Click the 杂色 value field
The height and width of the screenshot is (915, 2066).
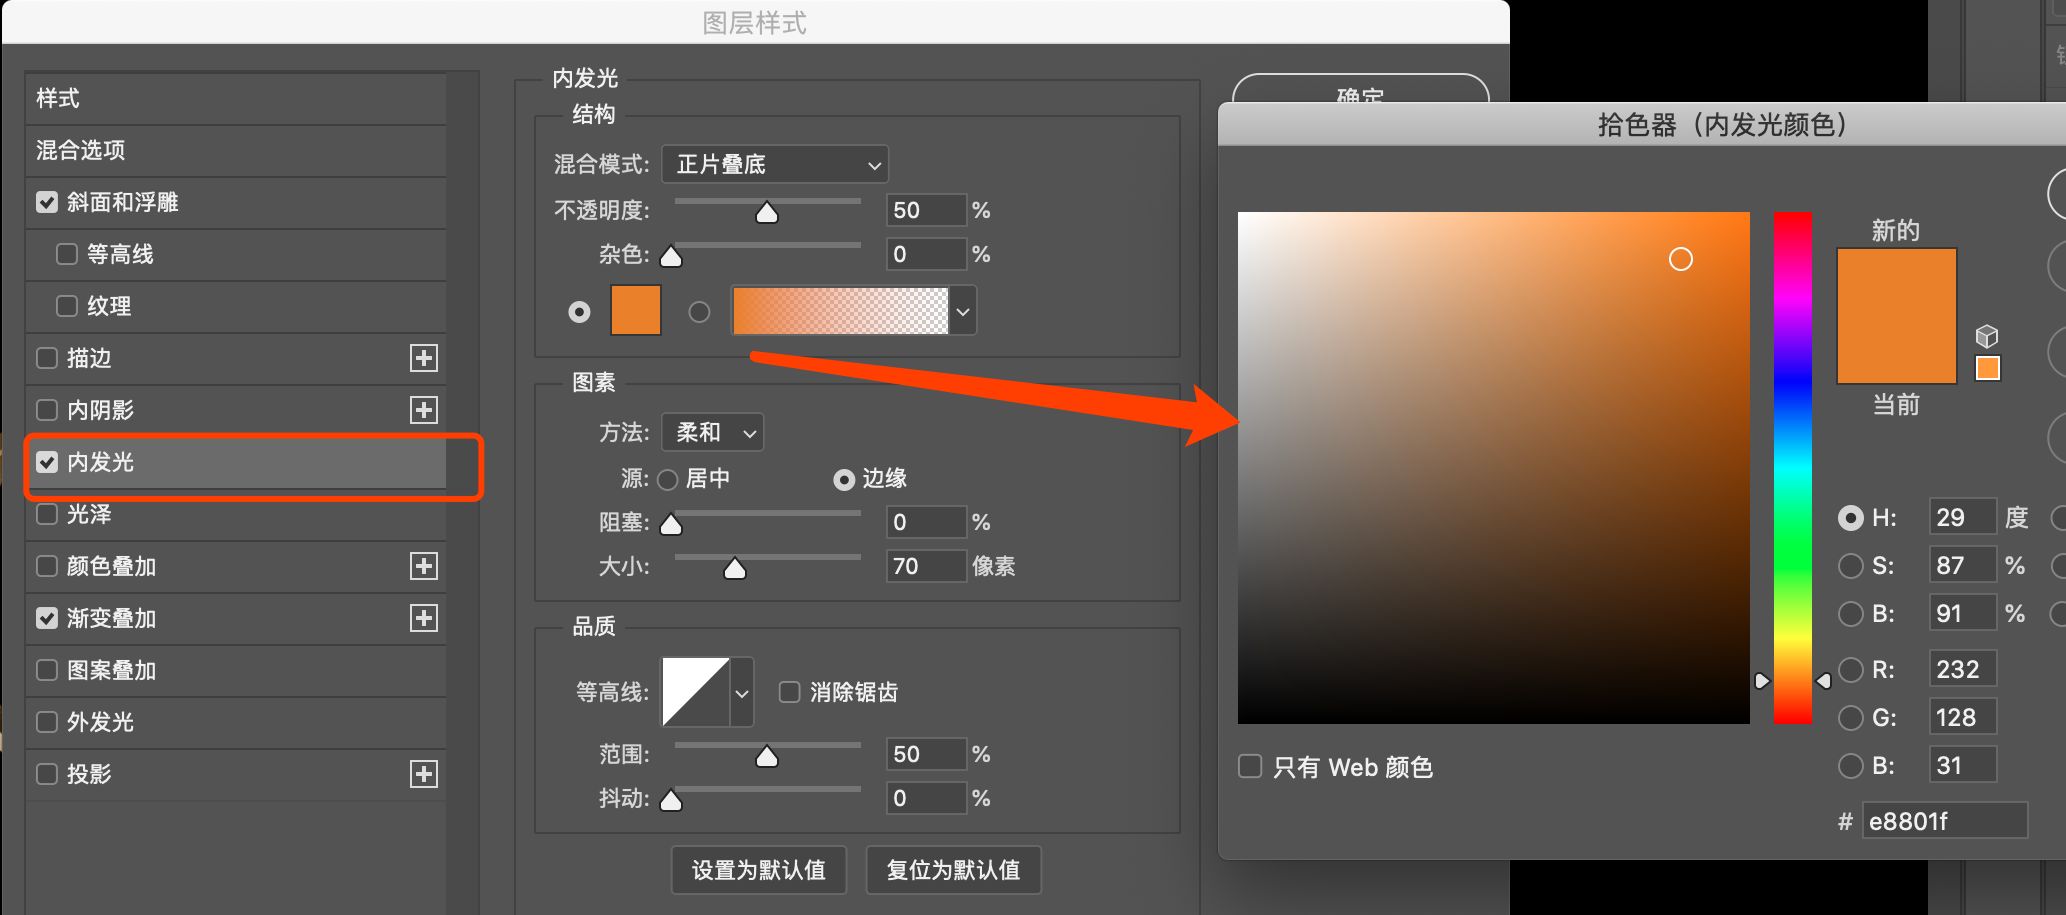[927, 254]
